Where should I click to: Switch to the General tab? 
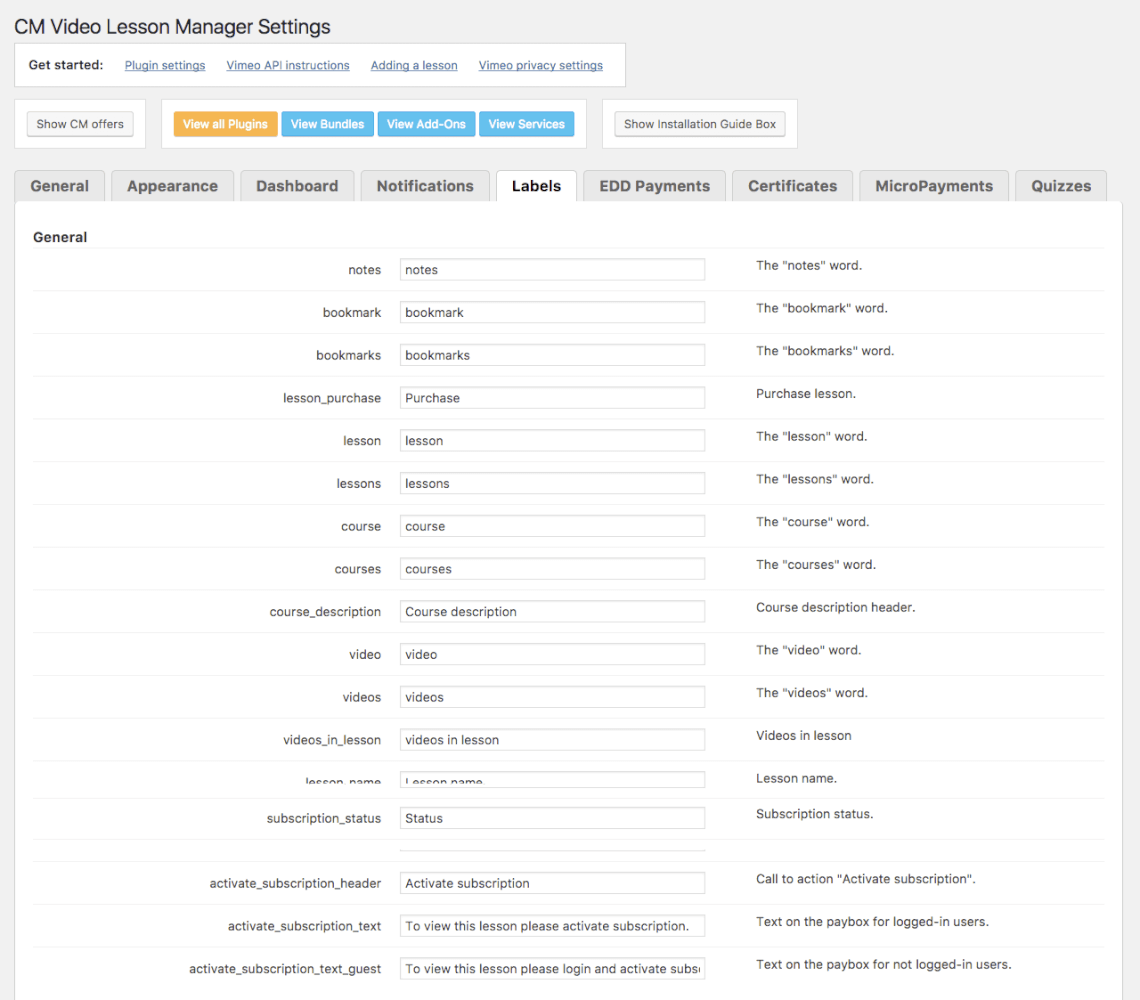click(59, 186)
